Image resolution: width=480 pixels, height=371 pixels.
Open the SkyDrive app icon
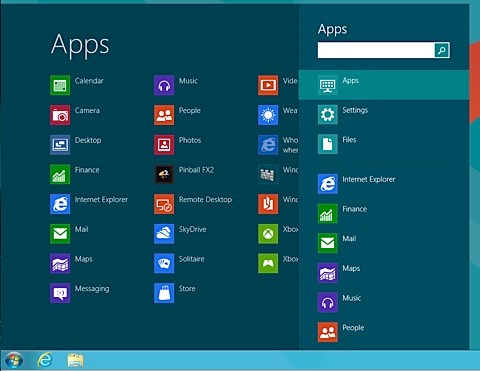coord(164,234)
